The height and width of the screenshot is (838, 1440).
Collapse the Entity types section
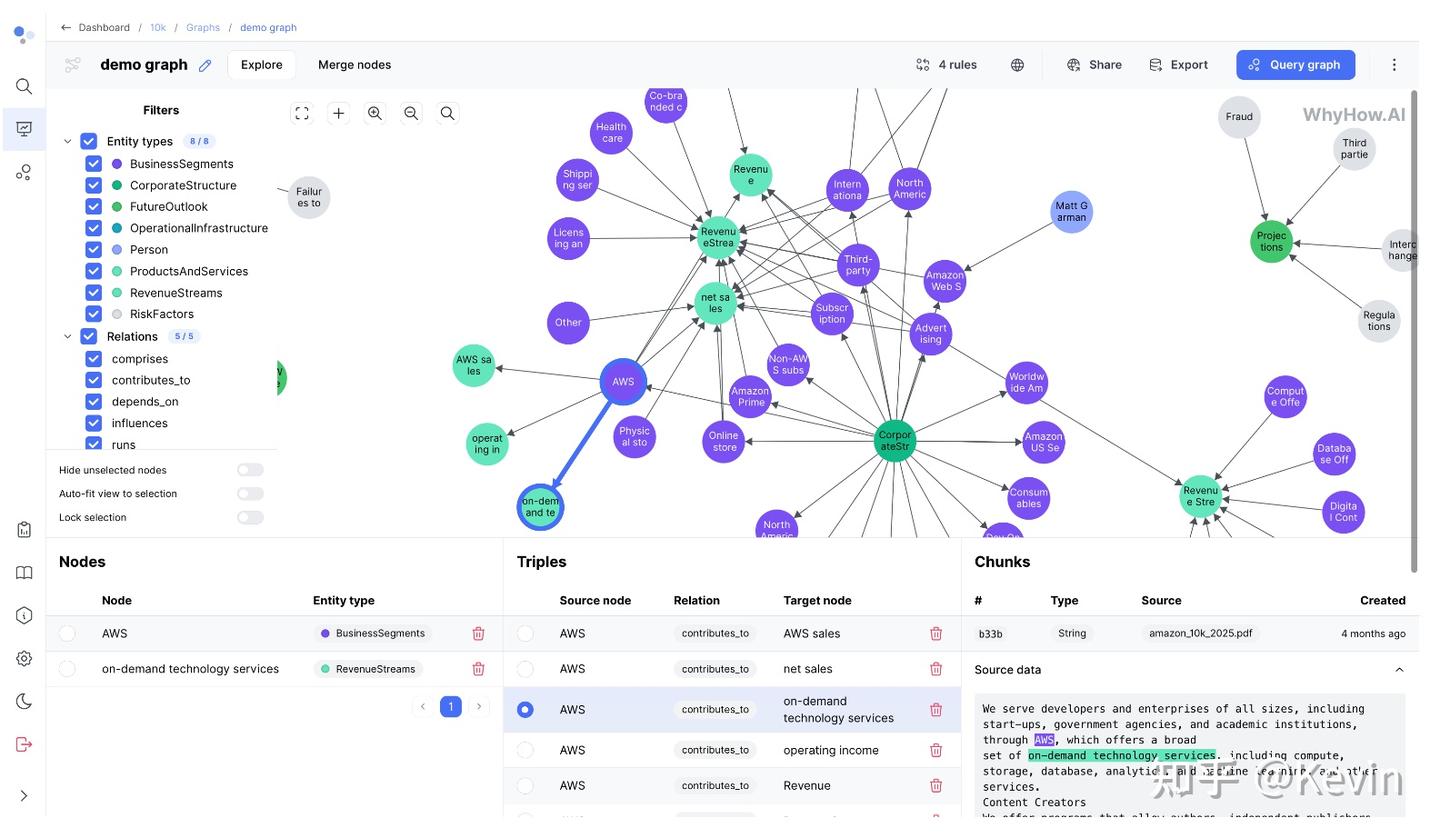pos(67,141)
